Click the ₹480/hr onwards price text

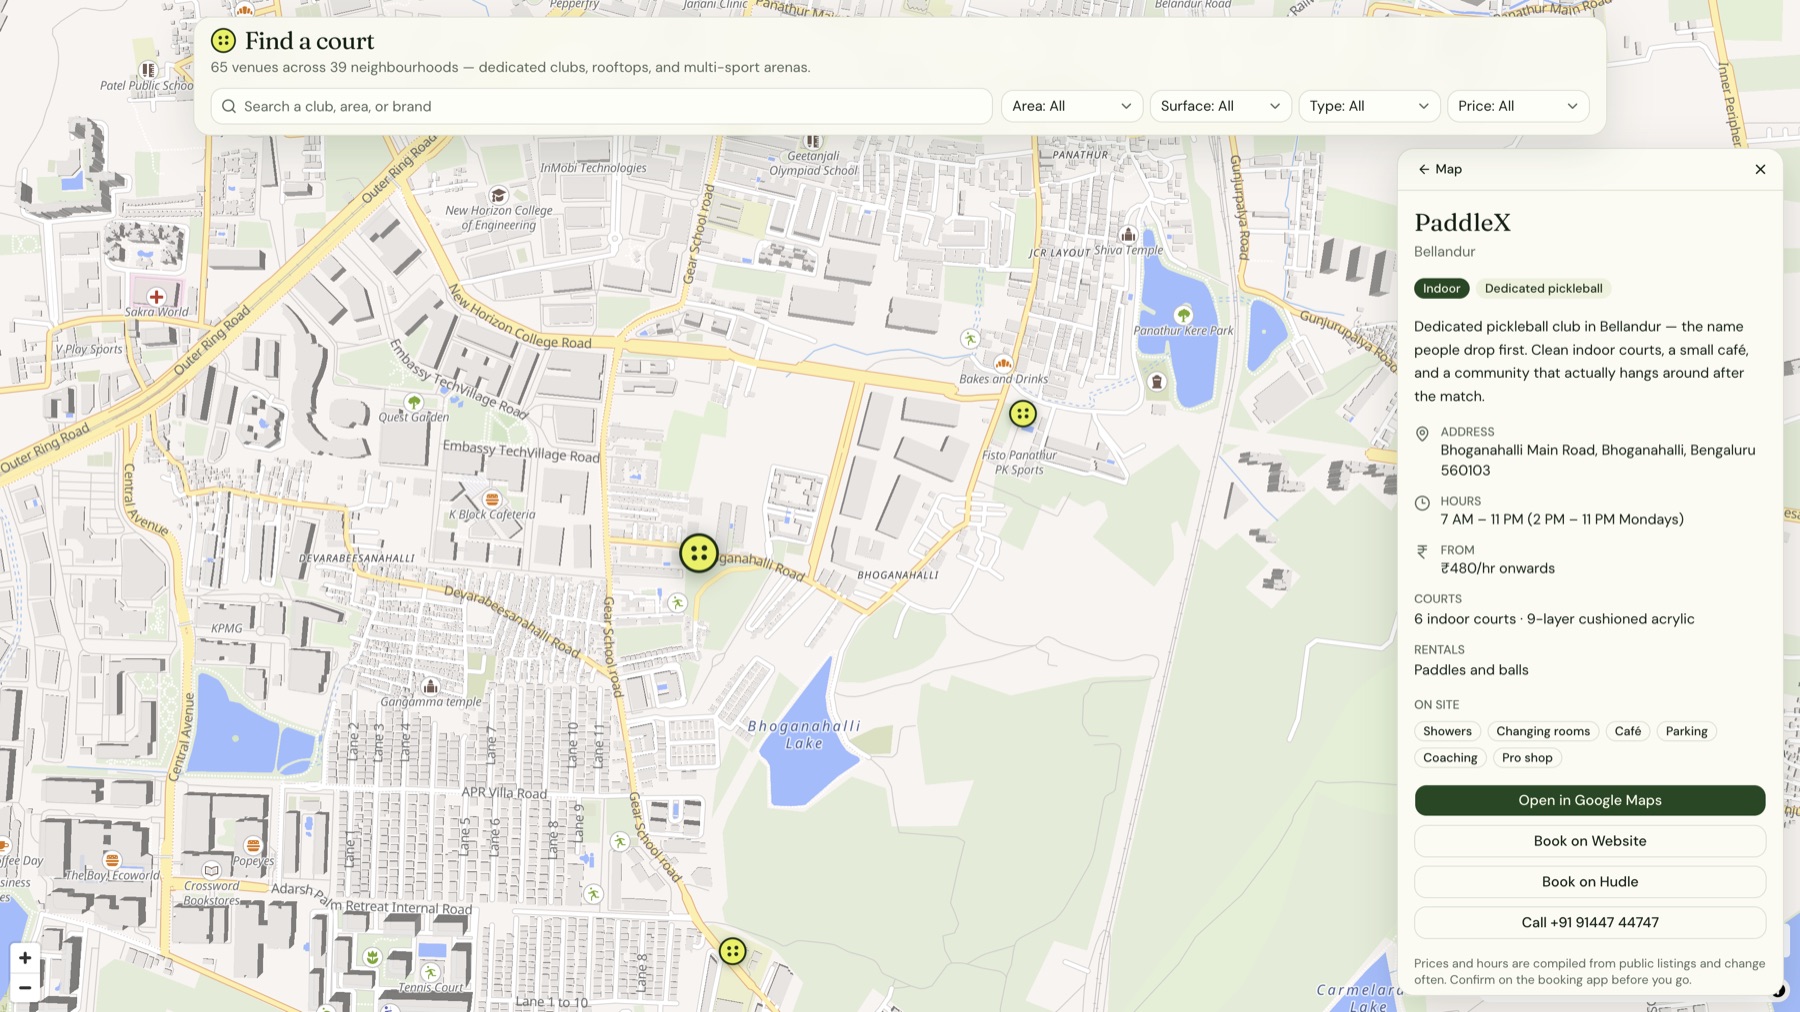point(1497,568)
